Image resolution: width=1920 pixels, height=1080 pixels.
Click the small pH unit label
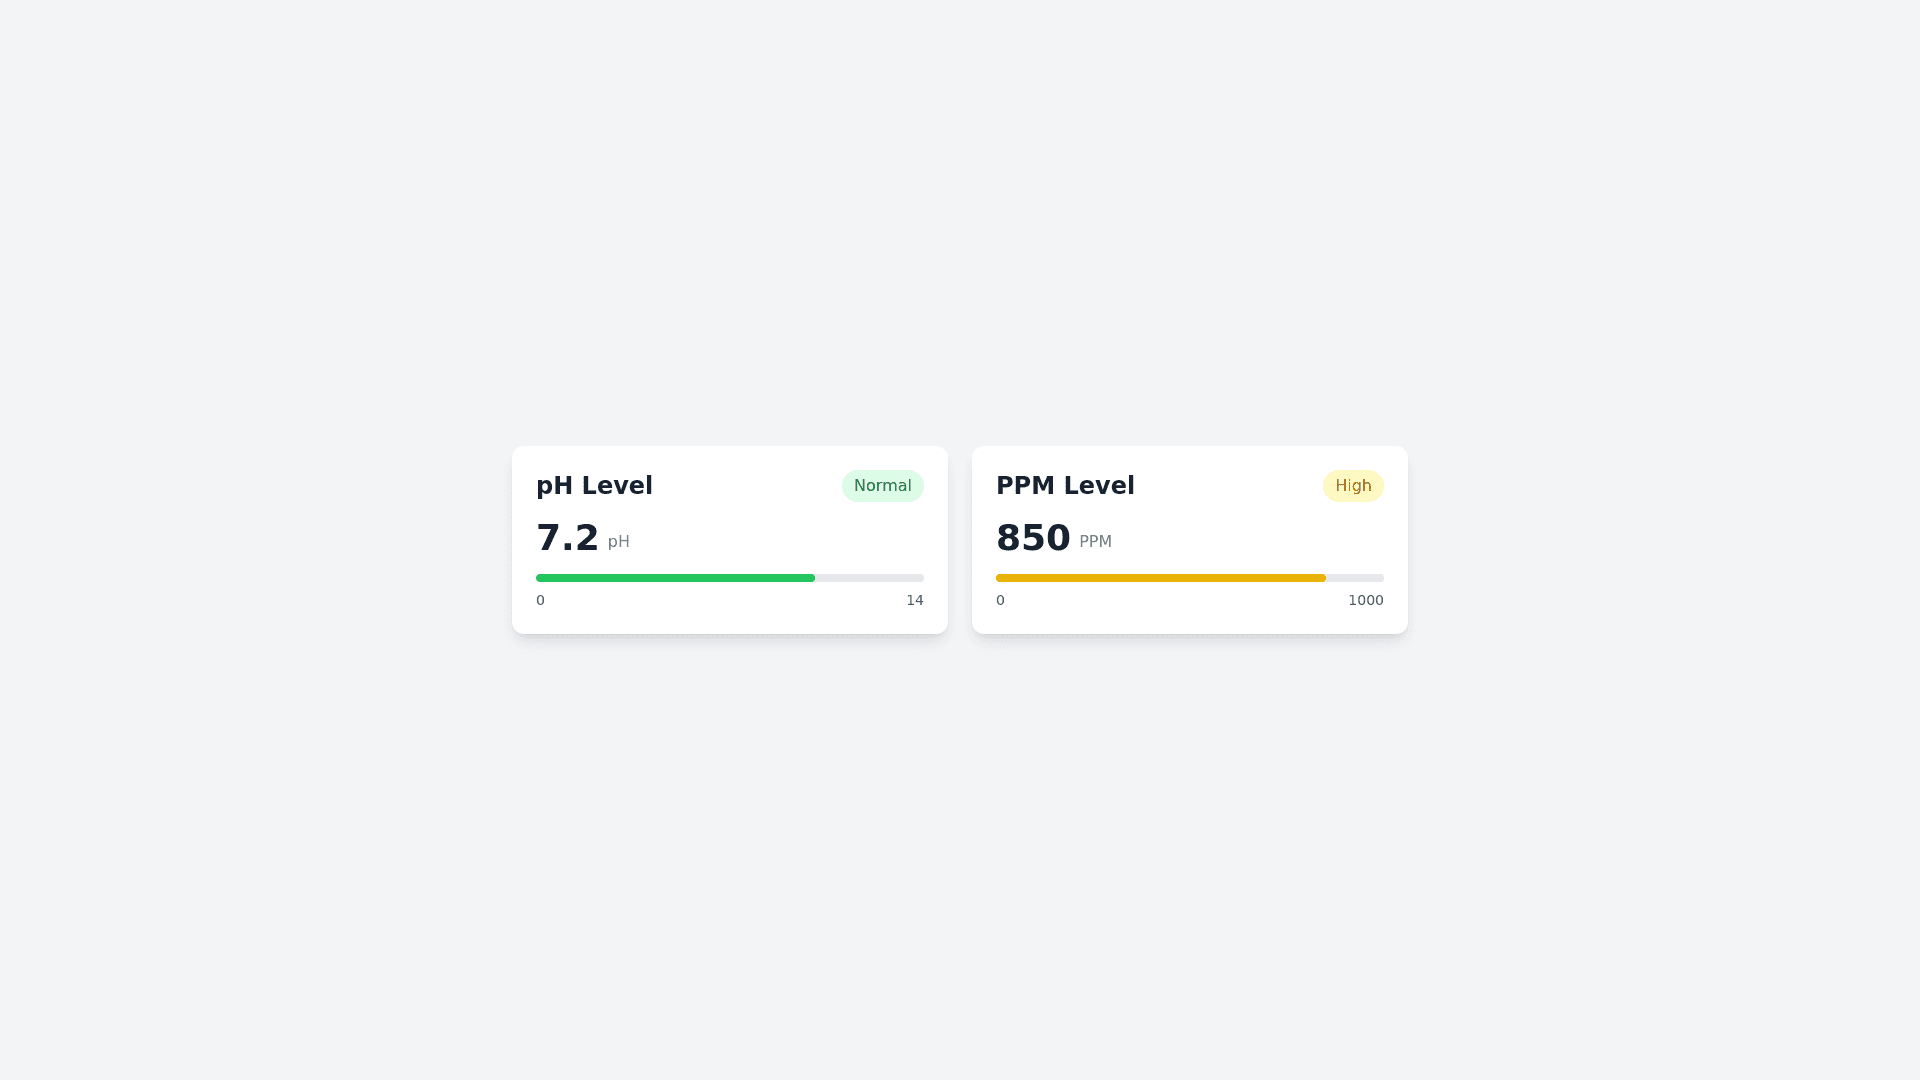(618, 542)
